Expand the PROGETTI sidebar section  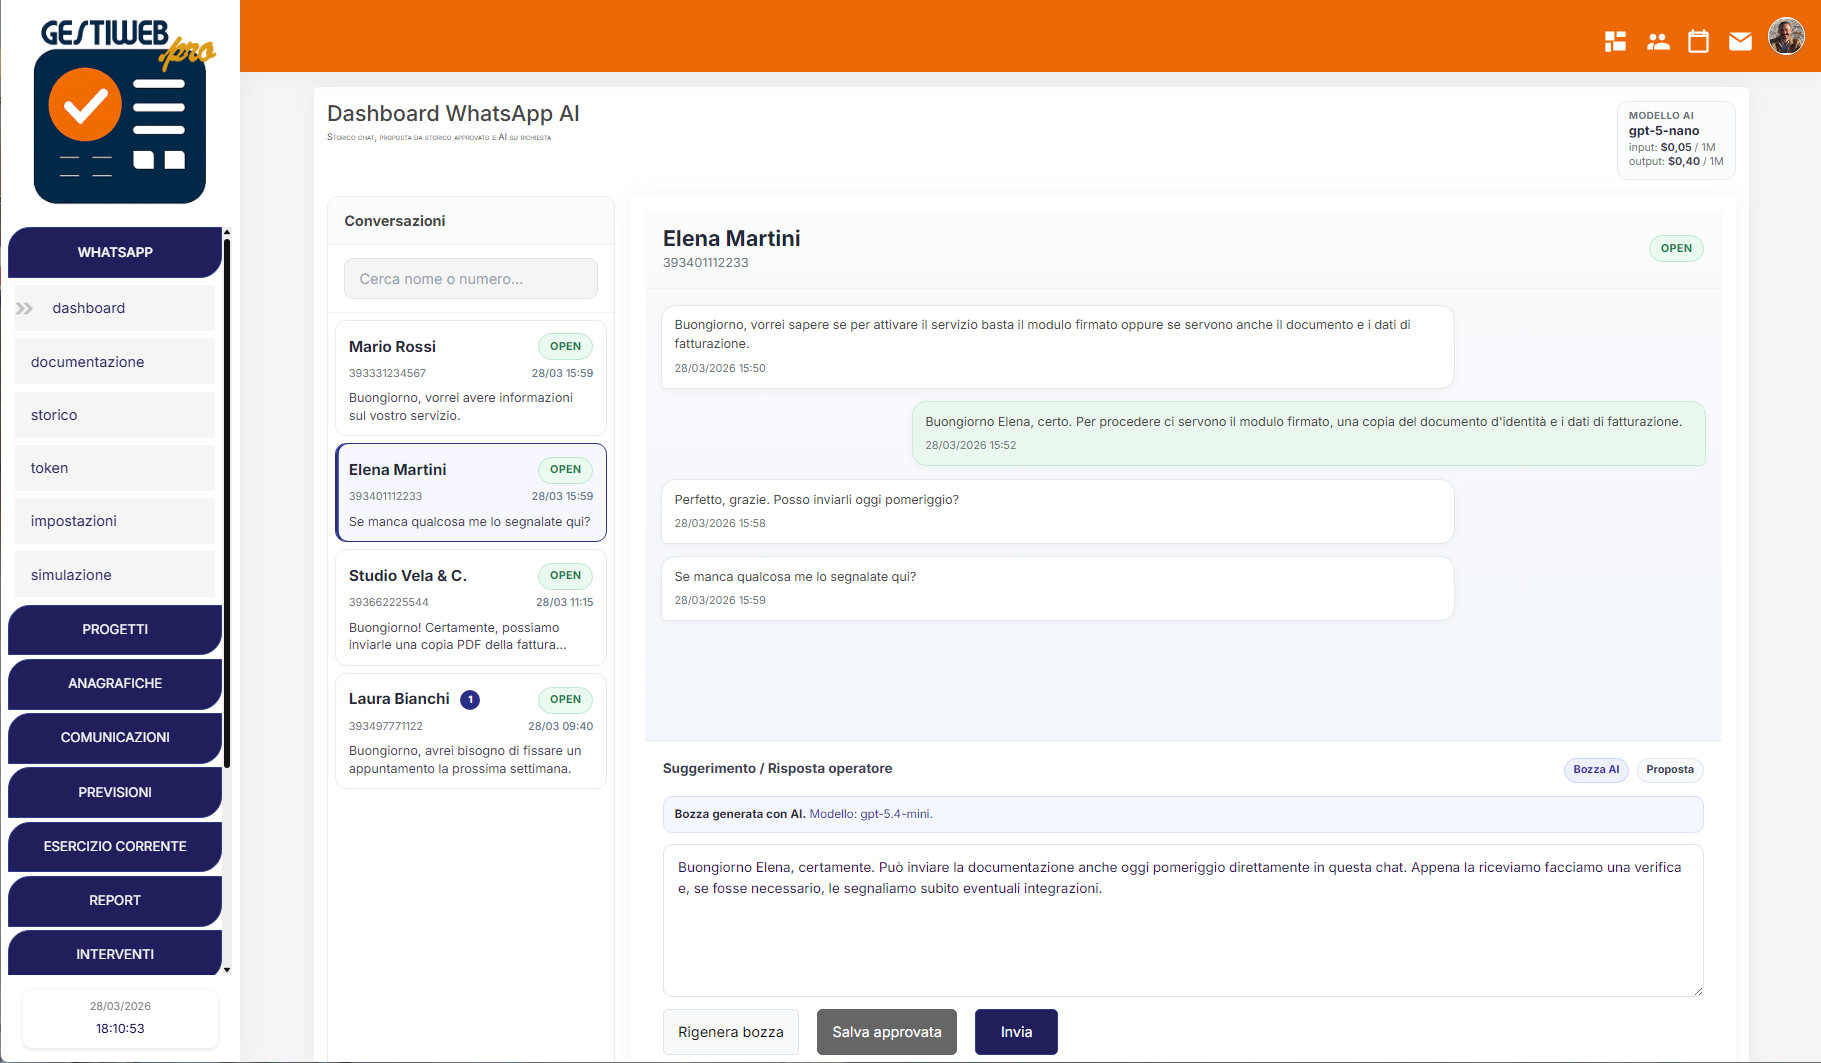tap(114, 630)
